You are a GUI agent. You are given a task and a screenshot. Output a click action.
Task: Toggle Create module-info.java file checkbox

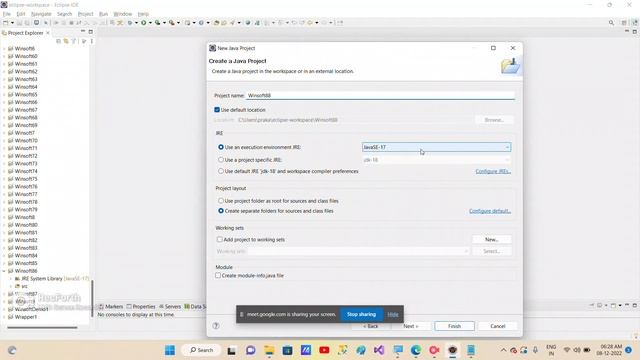pos(218,276)
